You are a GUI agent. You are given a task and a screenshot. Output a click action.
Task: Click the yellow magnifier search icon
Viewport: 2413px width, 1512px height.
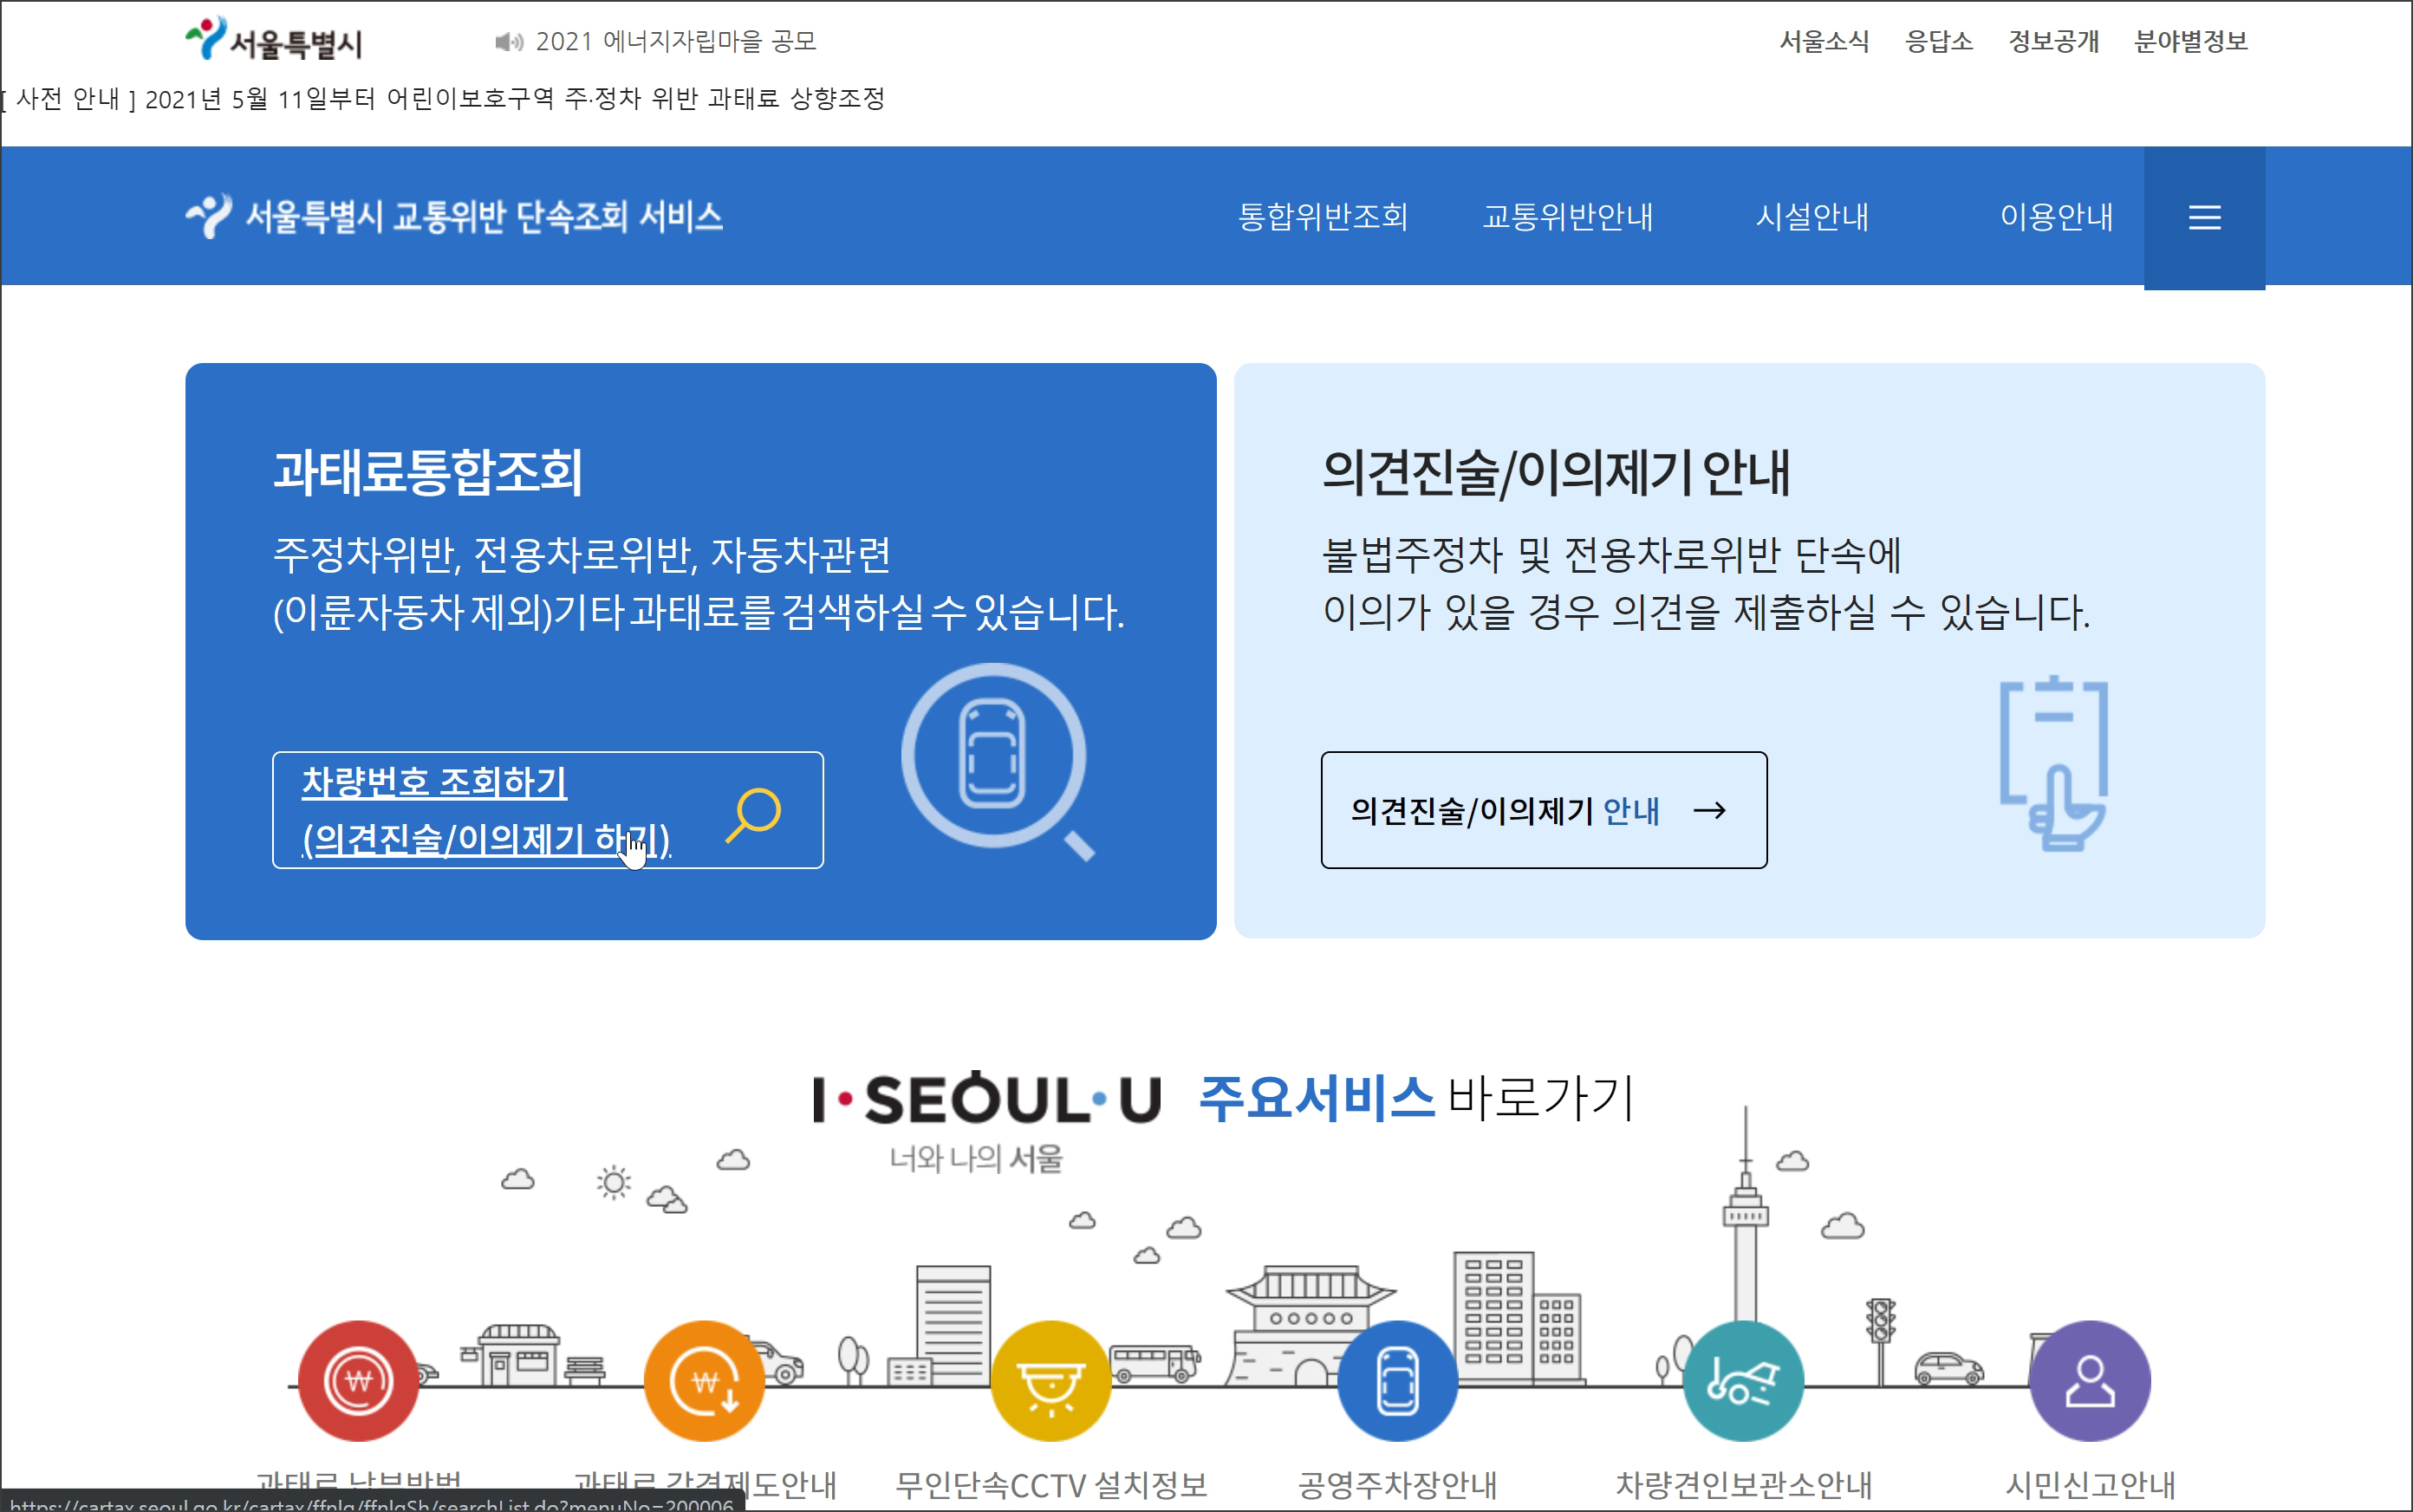tap(754, 813)
